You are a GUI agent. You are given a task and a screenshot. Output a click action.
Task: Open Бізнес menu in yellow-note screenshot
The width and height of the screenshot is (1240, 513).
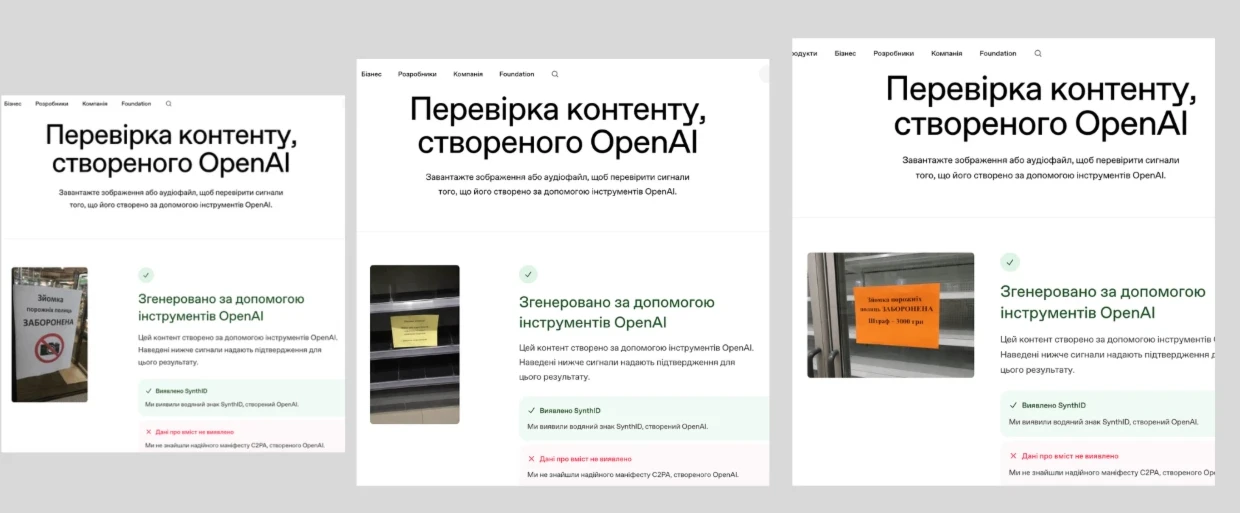[x=371, y=74]
